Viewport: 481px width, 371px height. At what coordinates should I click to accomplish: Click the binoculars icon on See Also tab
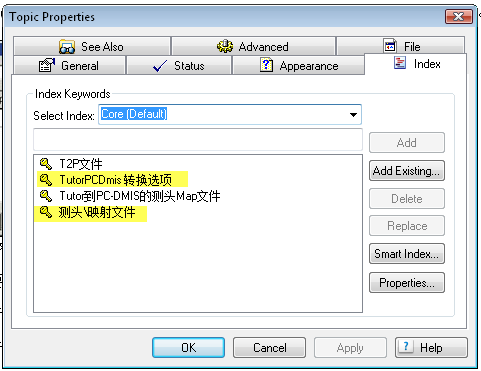tap(67, 47)
